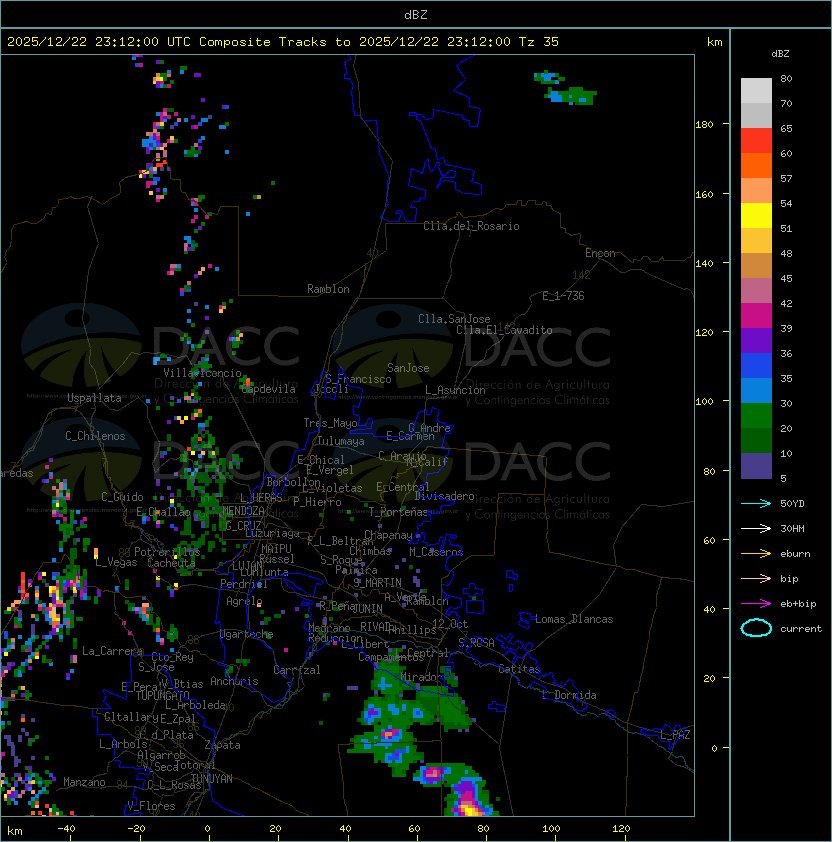Click the 'TUPUNGATO' place label
The height and width of the screenshot is (842, 832).
click(162, 695)
